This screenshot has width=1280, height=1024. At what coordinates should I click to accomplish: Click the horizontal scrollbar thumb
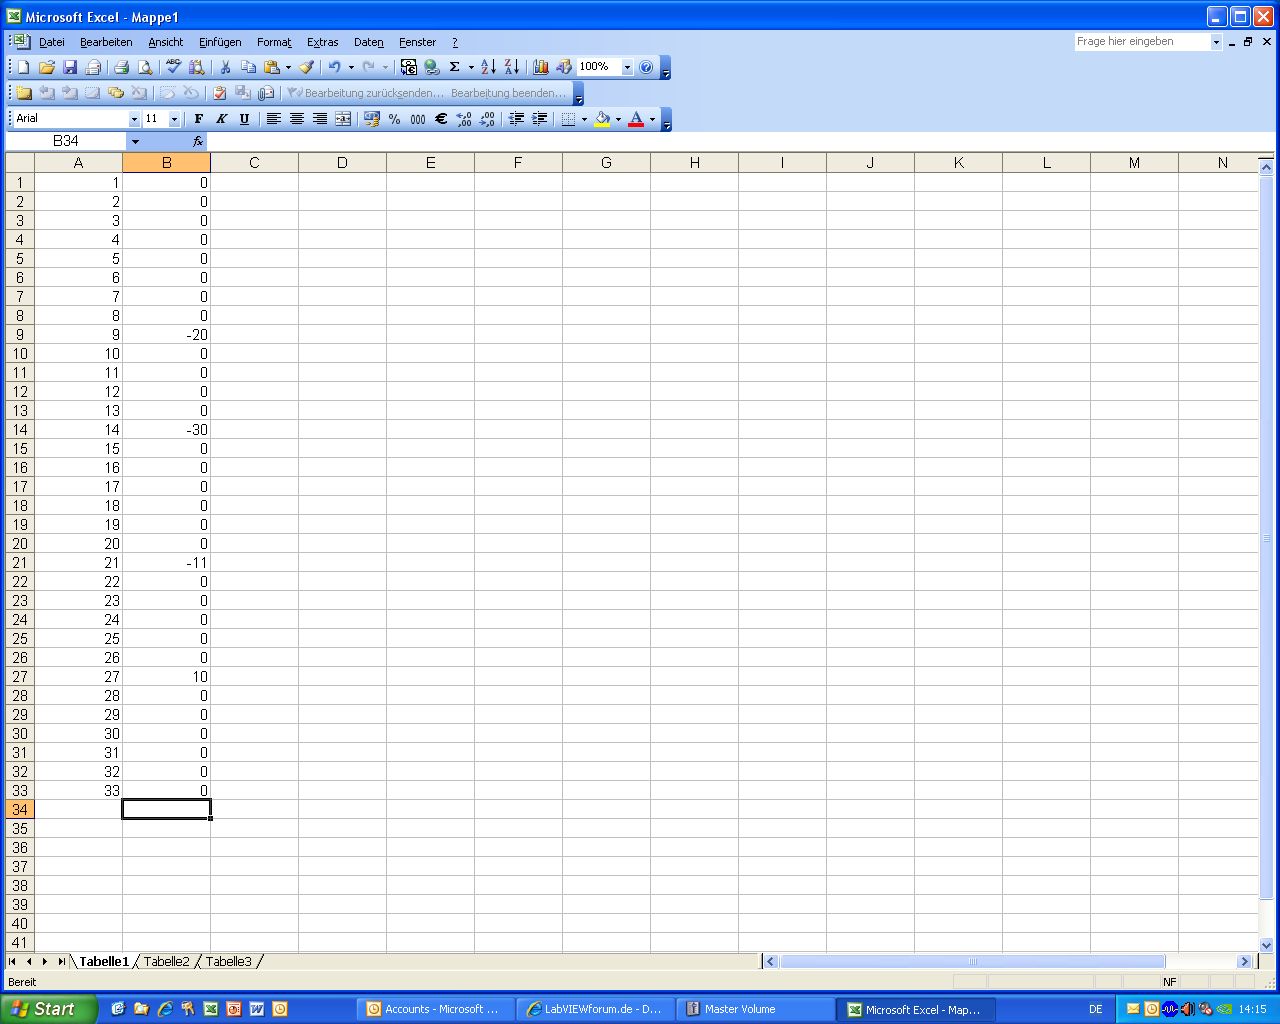(x=972, y=962)
